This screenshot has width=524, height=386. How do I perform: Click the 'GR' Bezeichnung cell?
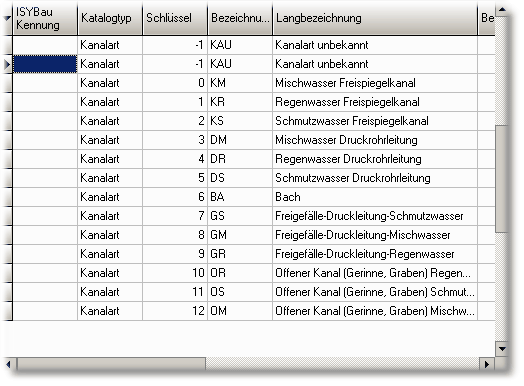(240, 254)
